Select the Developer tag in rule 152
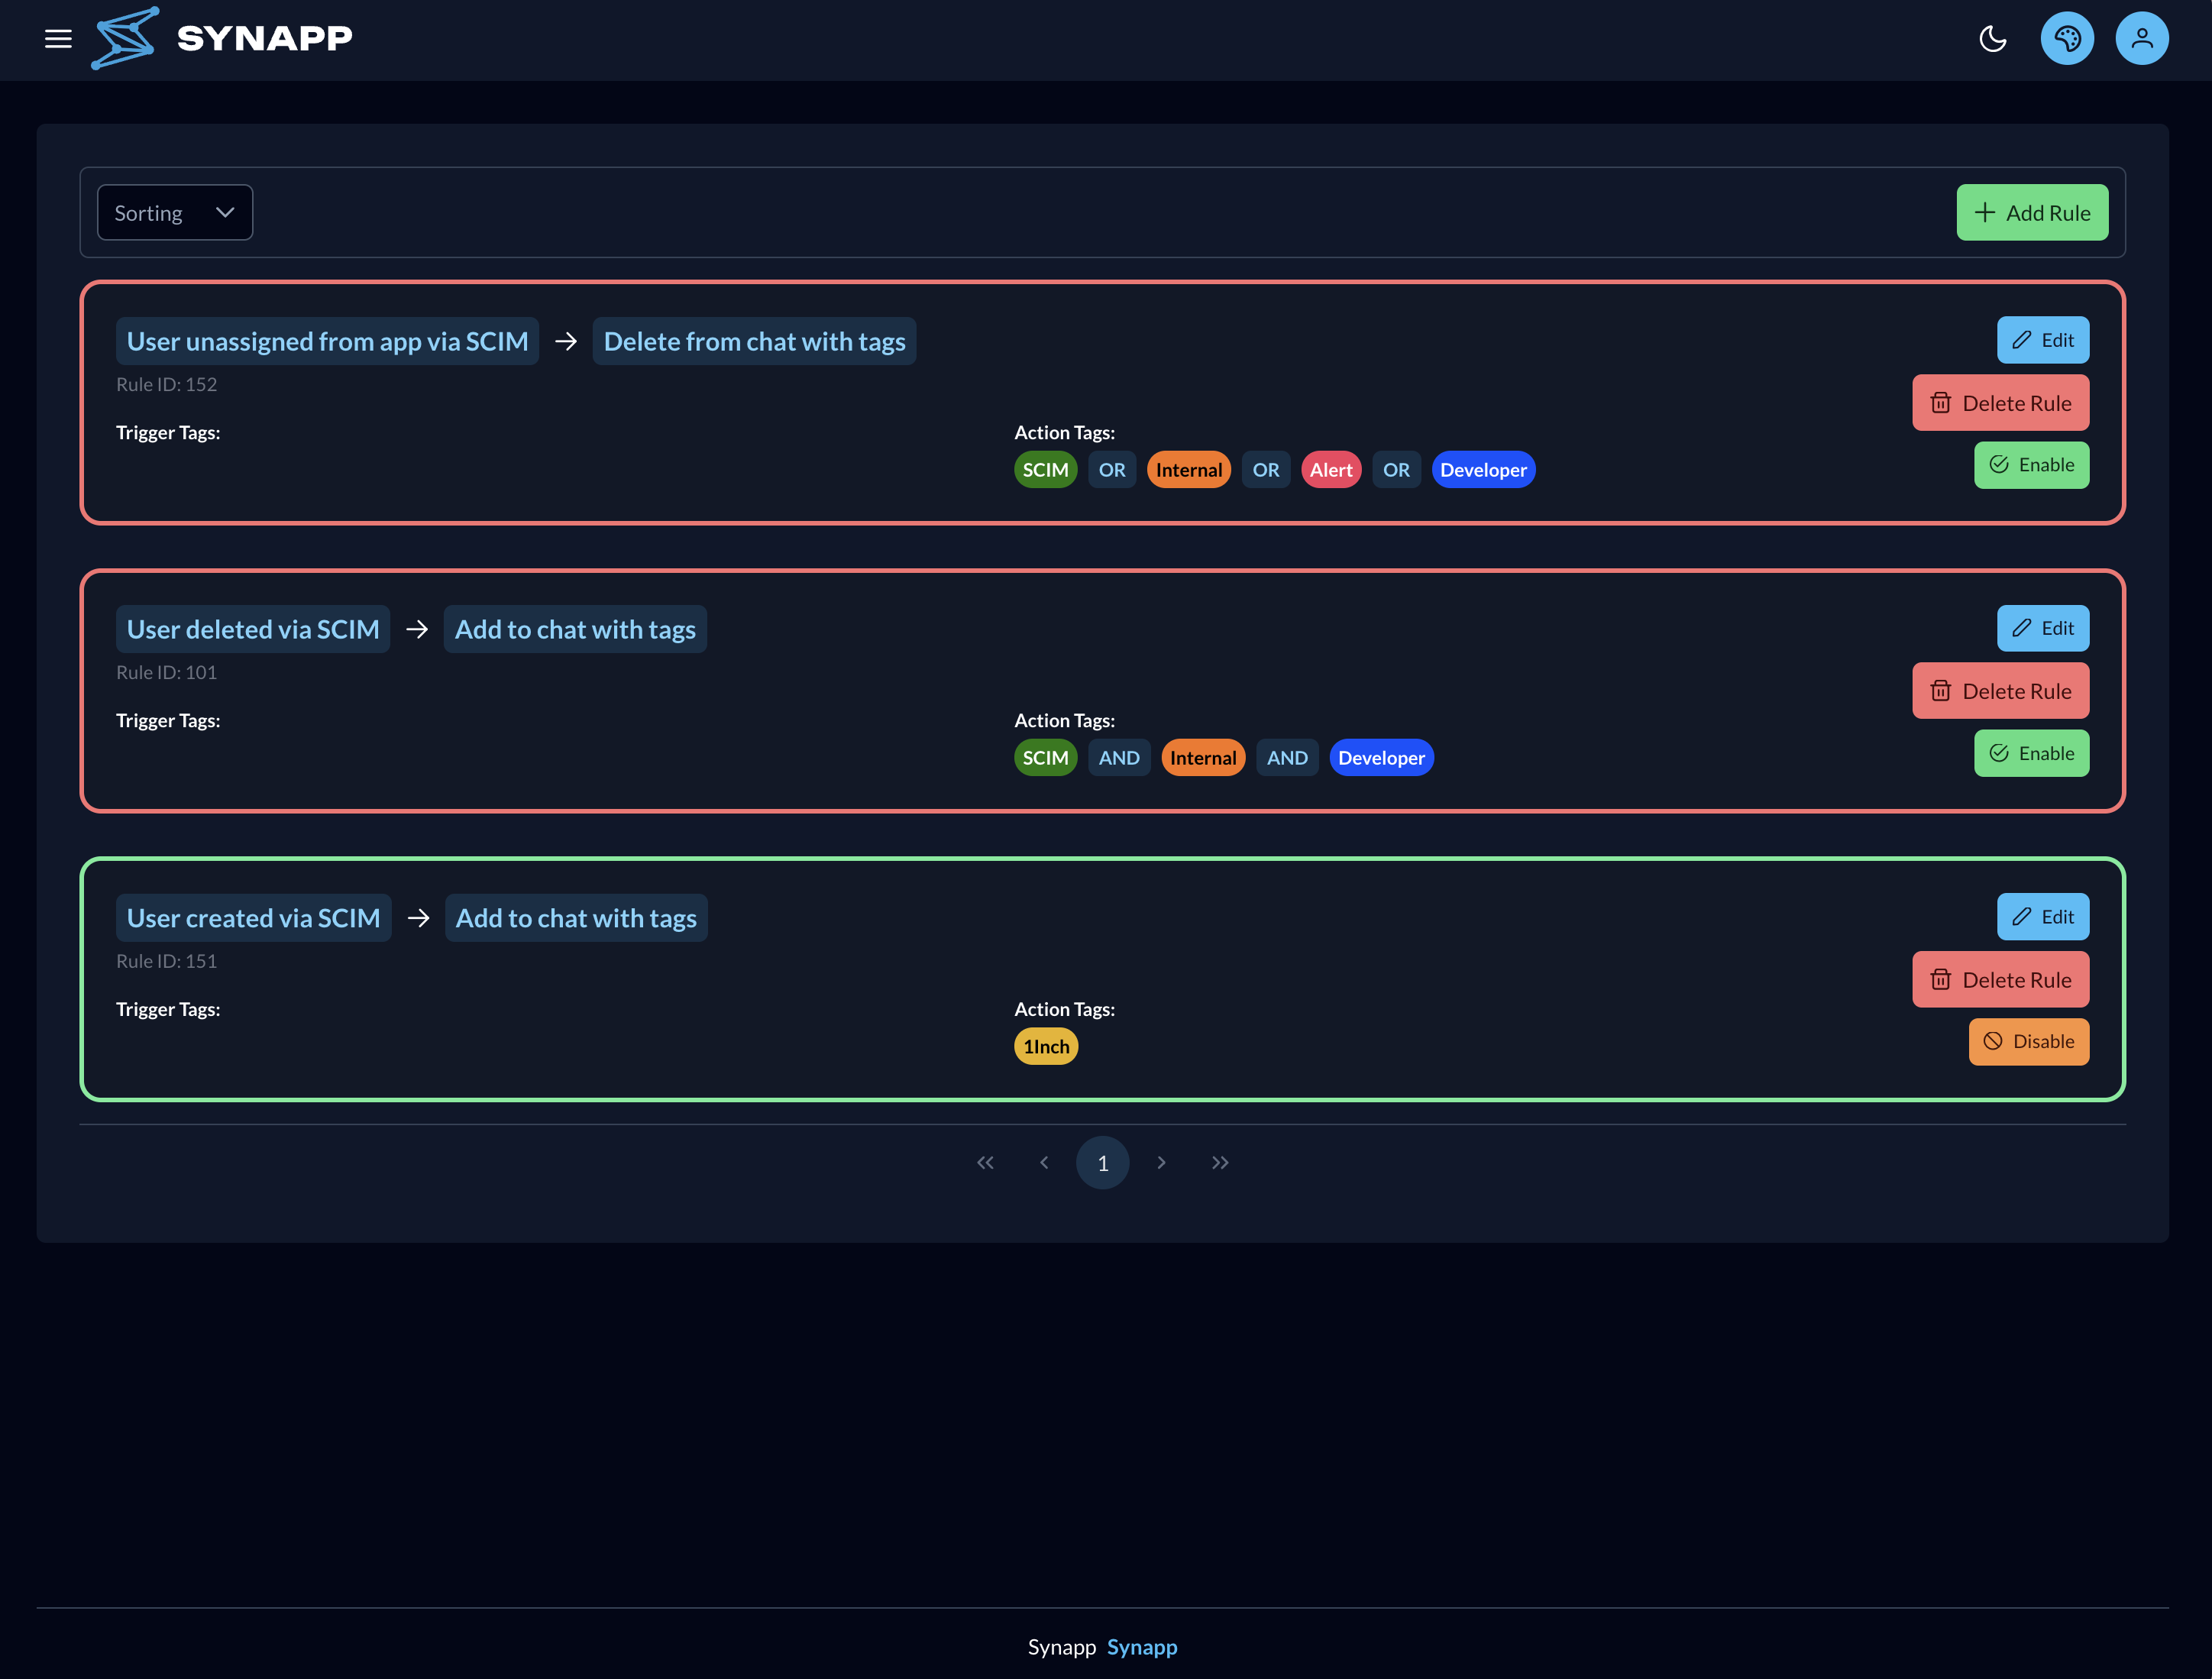Viewport: 2212px width, 1679px height. pyautogui.click(x=1483, y=470)
